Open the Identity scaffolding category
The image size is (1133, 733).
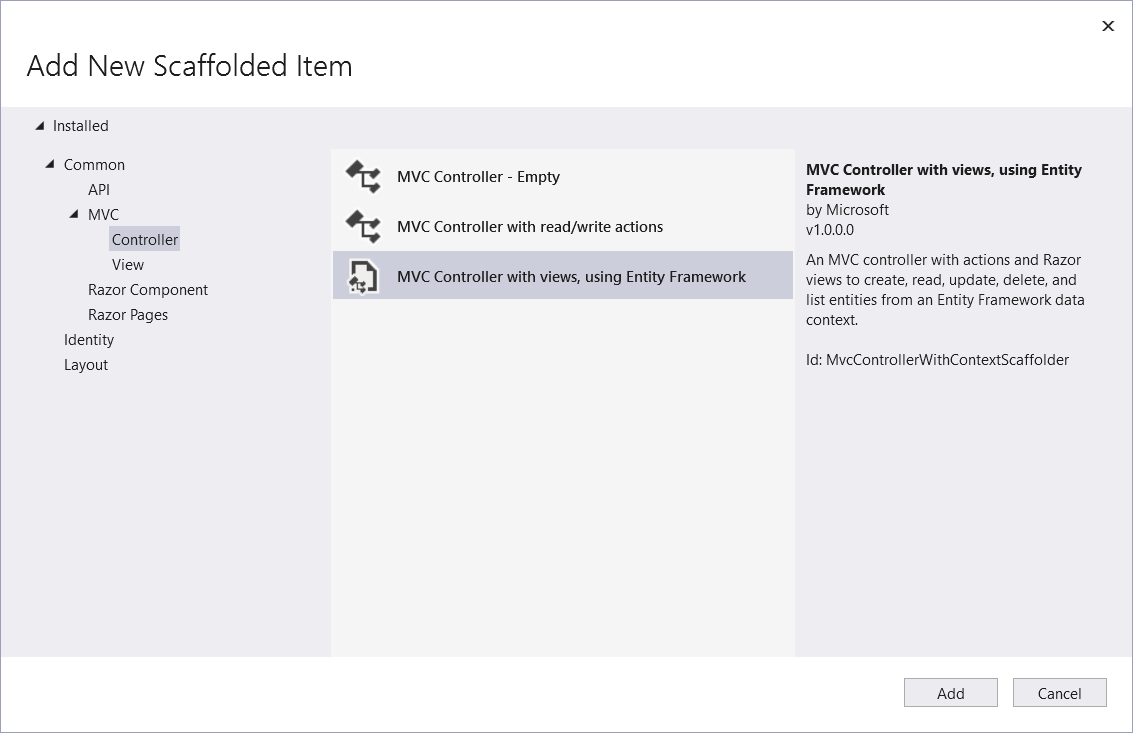88,339
